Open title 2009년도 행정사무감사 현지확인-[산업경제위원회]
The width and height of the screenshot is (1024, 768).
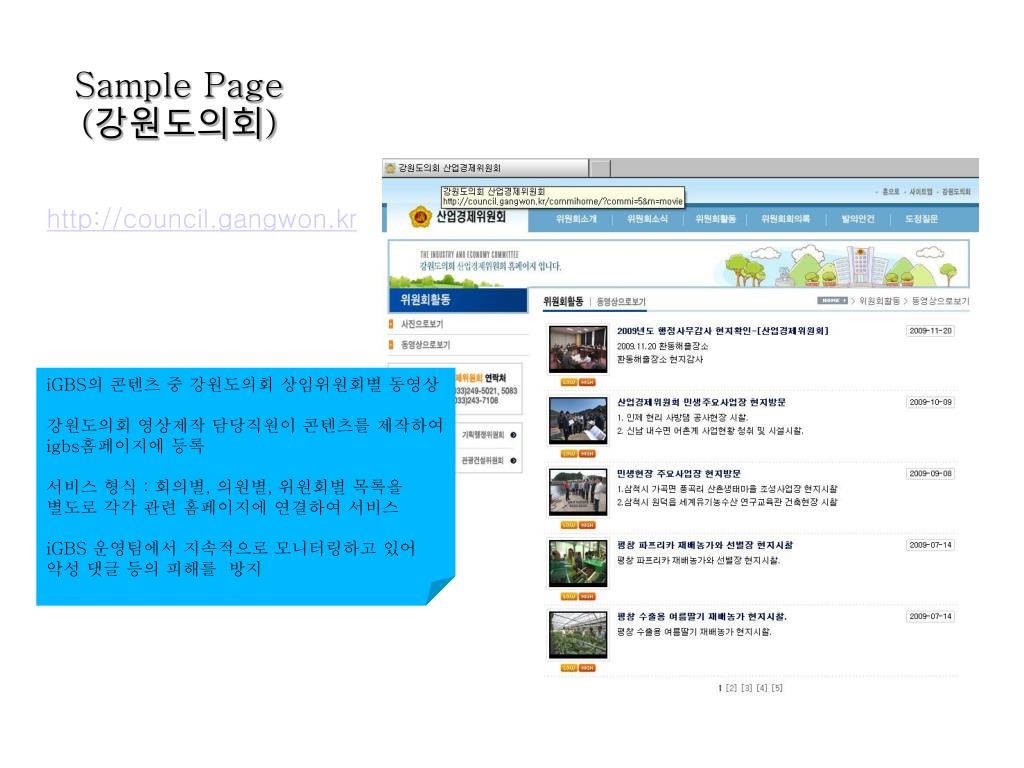[722, 331]
